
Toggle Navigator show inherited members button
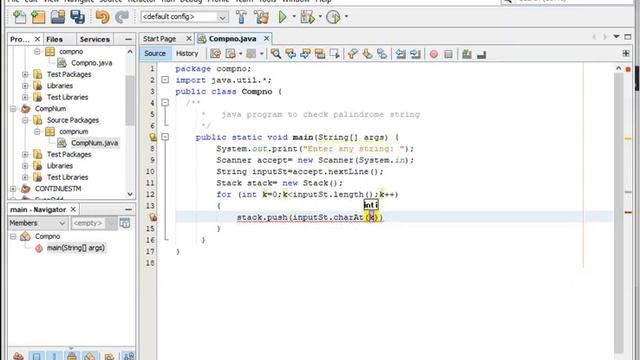click(18, 356)
